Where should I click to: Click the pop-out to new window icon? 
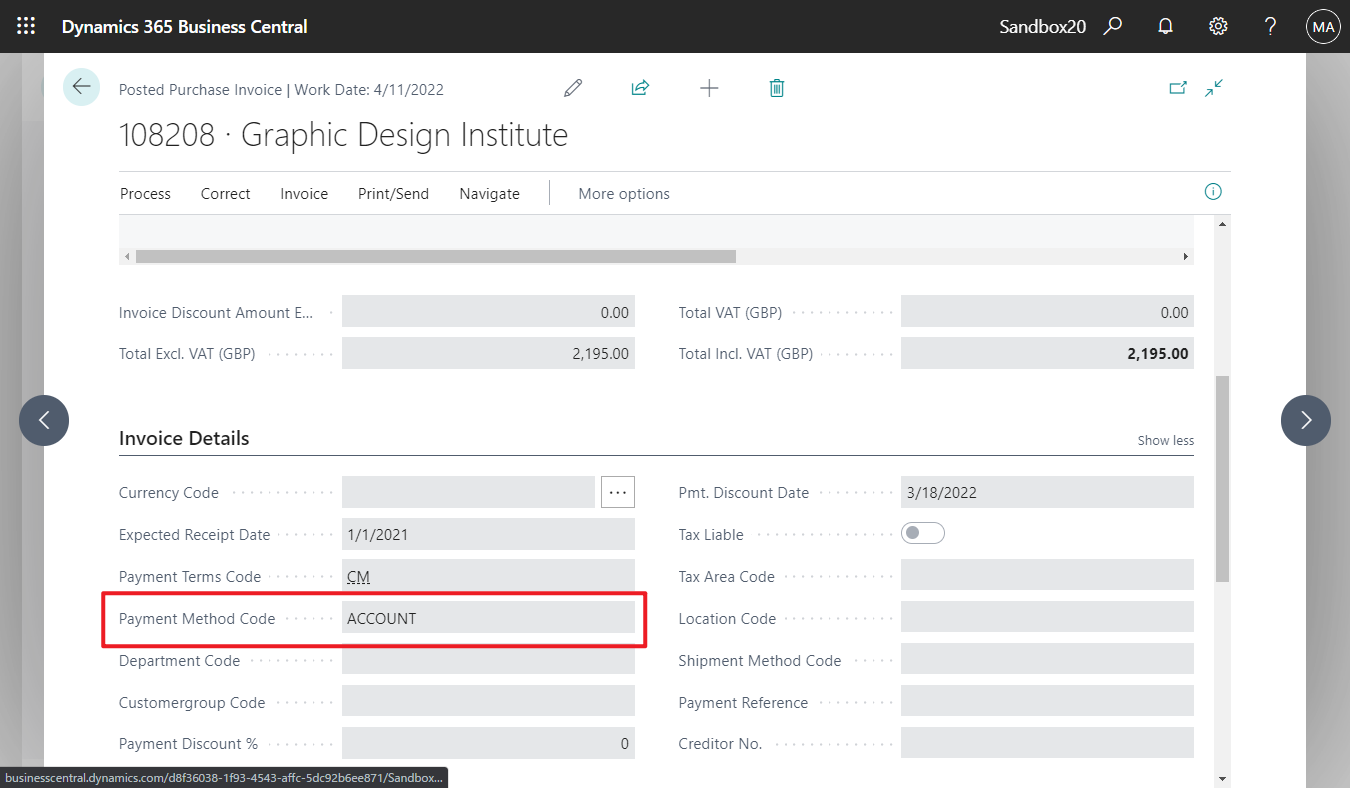pyautogui.click(x=1178, y=88)
